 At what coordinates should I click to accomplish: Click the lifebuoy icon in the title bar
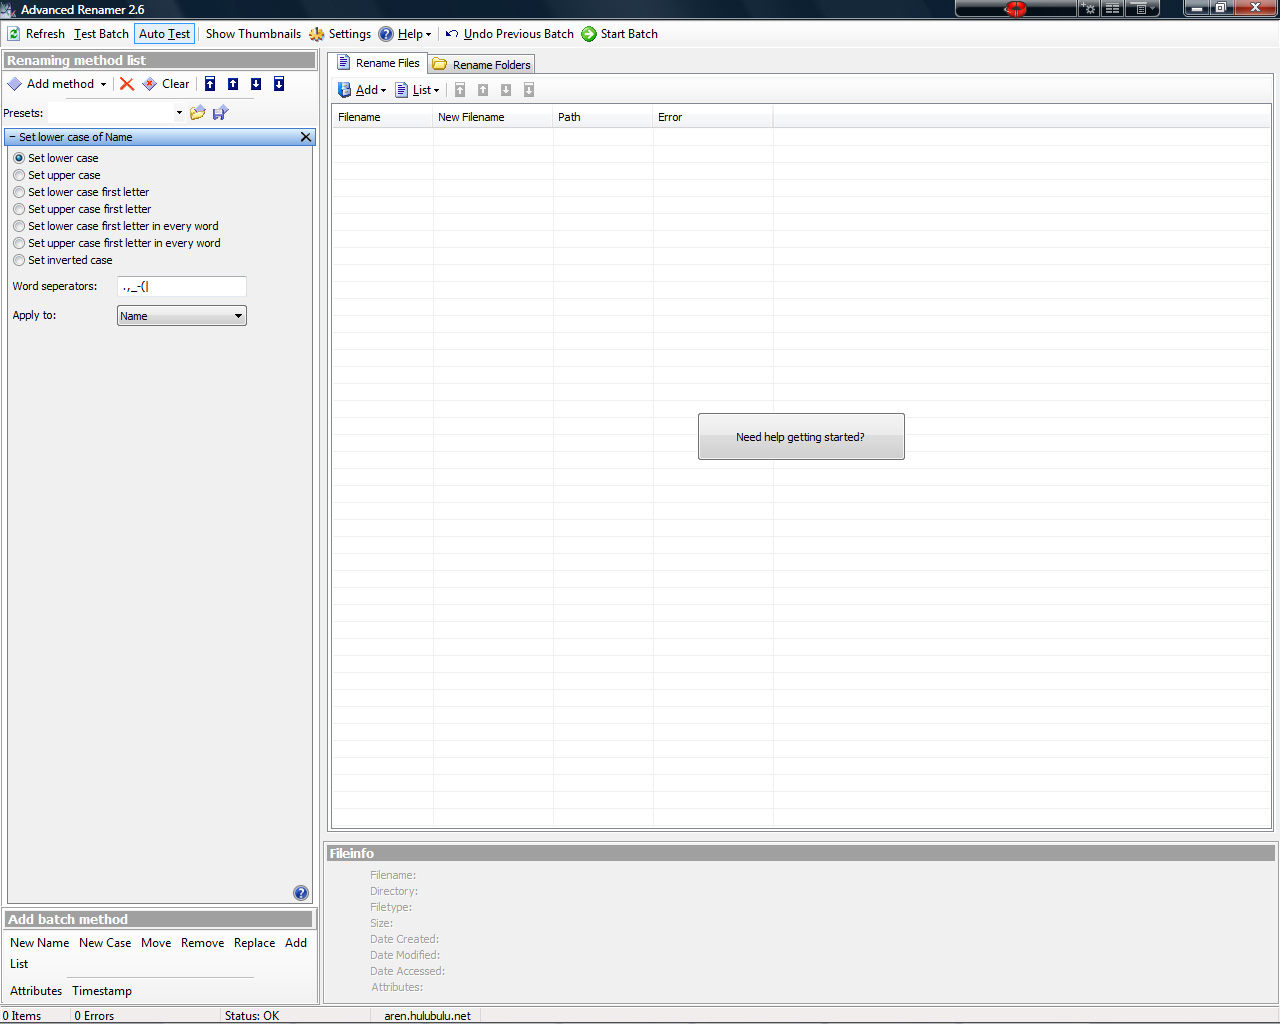[1016, 9]
